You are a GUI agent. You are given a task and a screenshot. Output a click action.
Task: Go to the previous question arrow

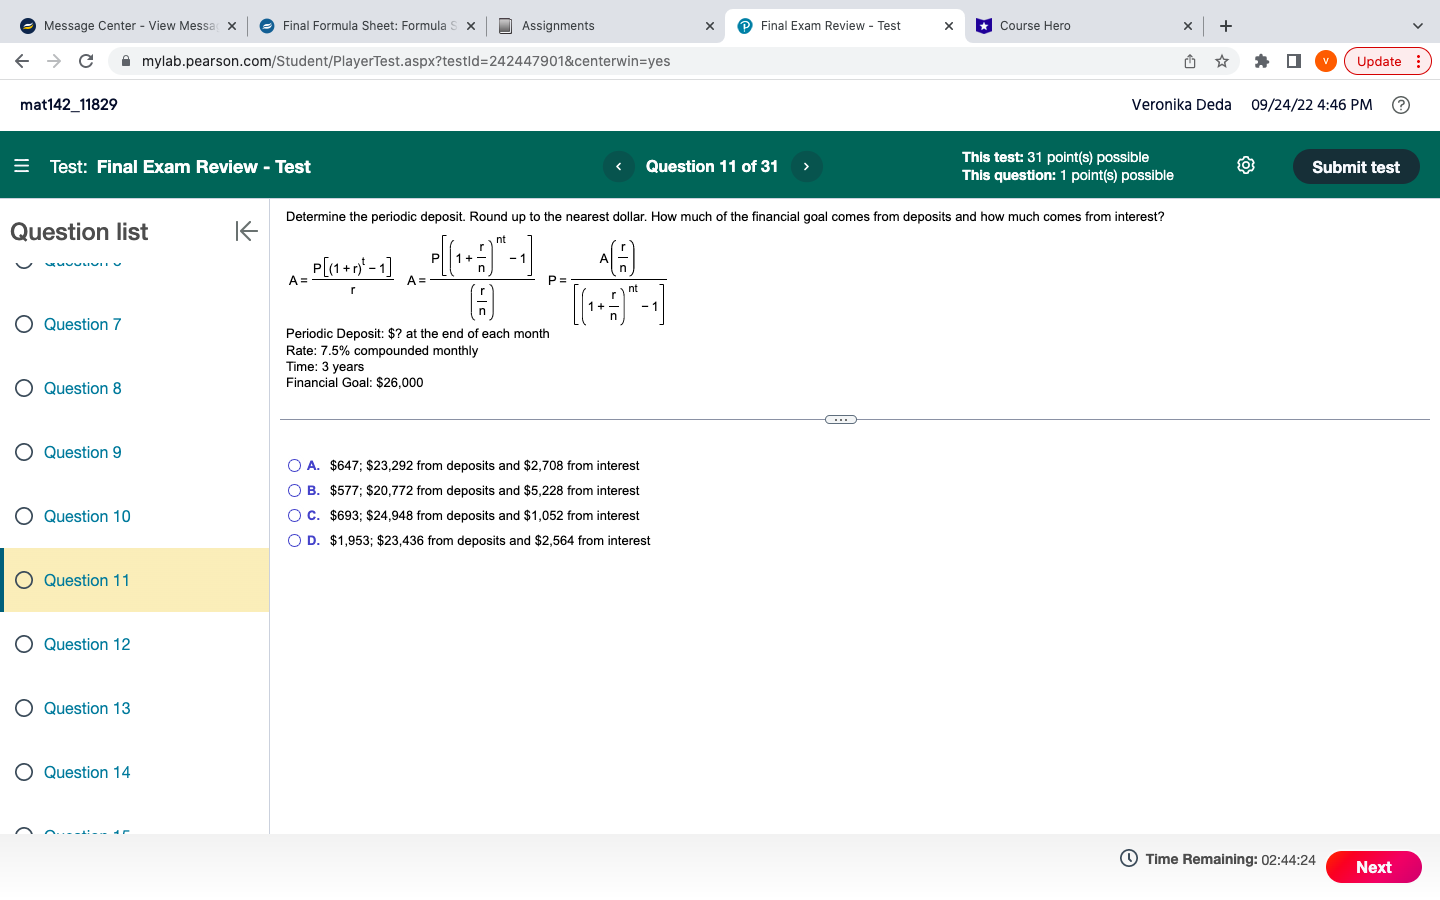tap(618, 166)
